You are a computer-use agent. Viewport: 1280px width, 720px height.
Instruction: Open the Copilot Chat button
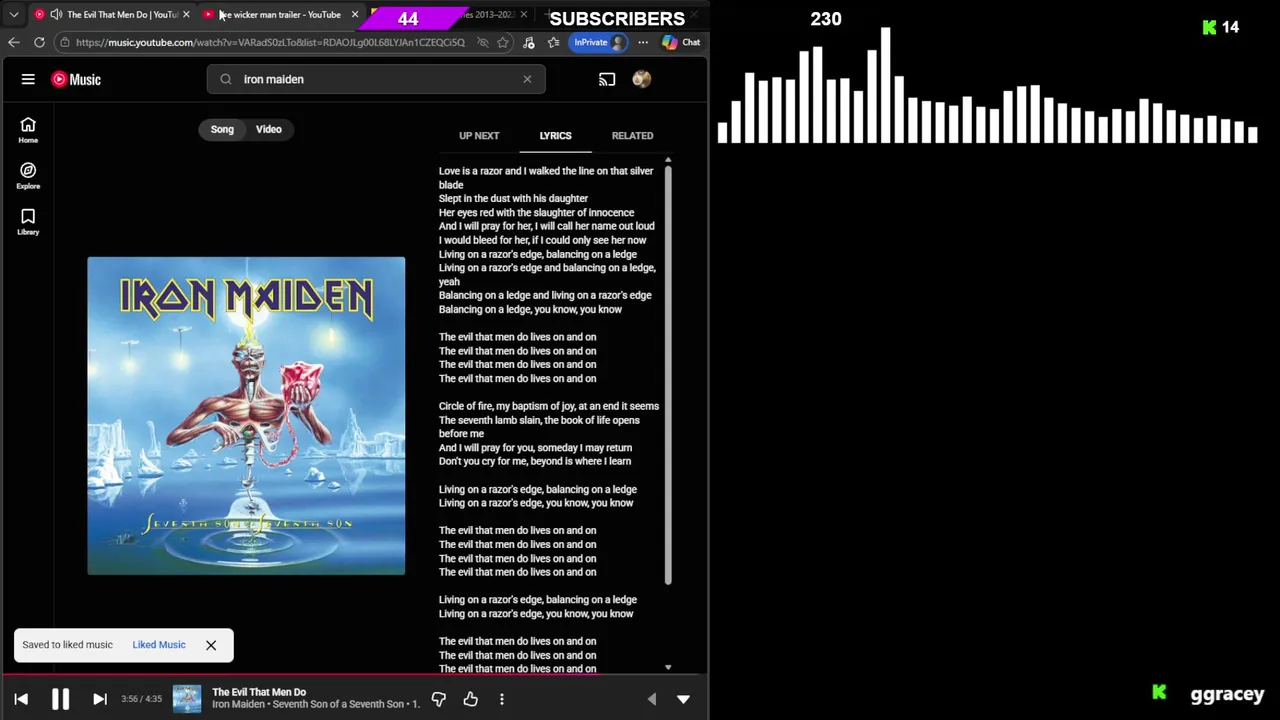coord(681,42)
